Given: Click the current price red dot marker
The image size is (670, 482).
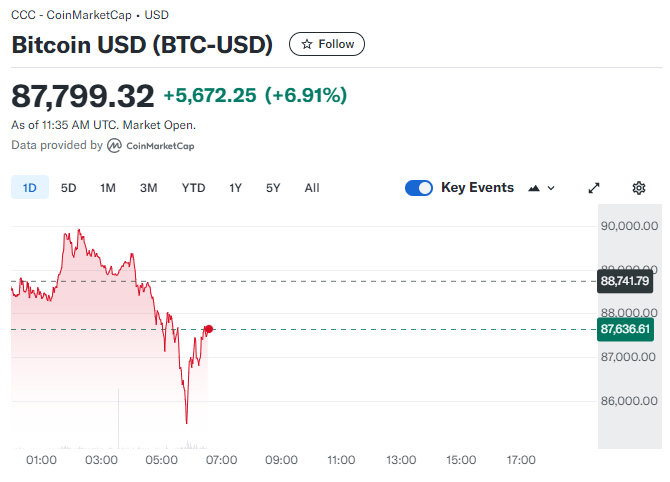Looking at the screenshot, I should coord(208,329).
